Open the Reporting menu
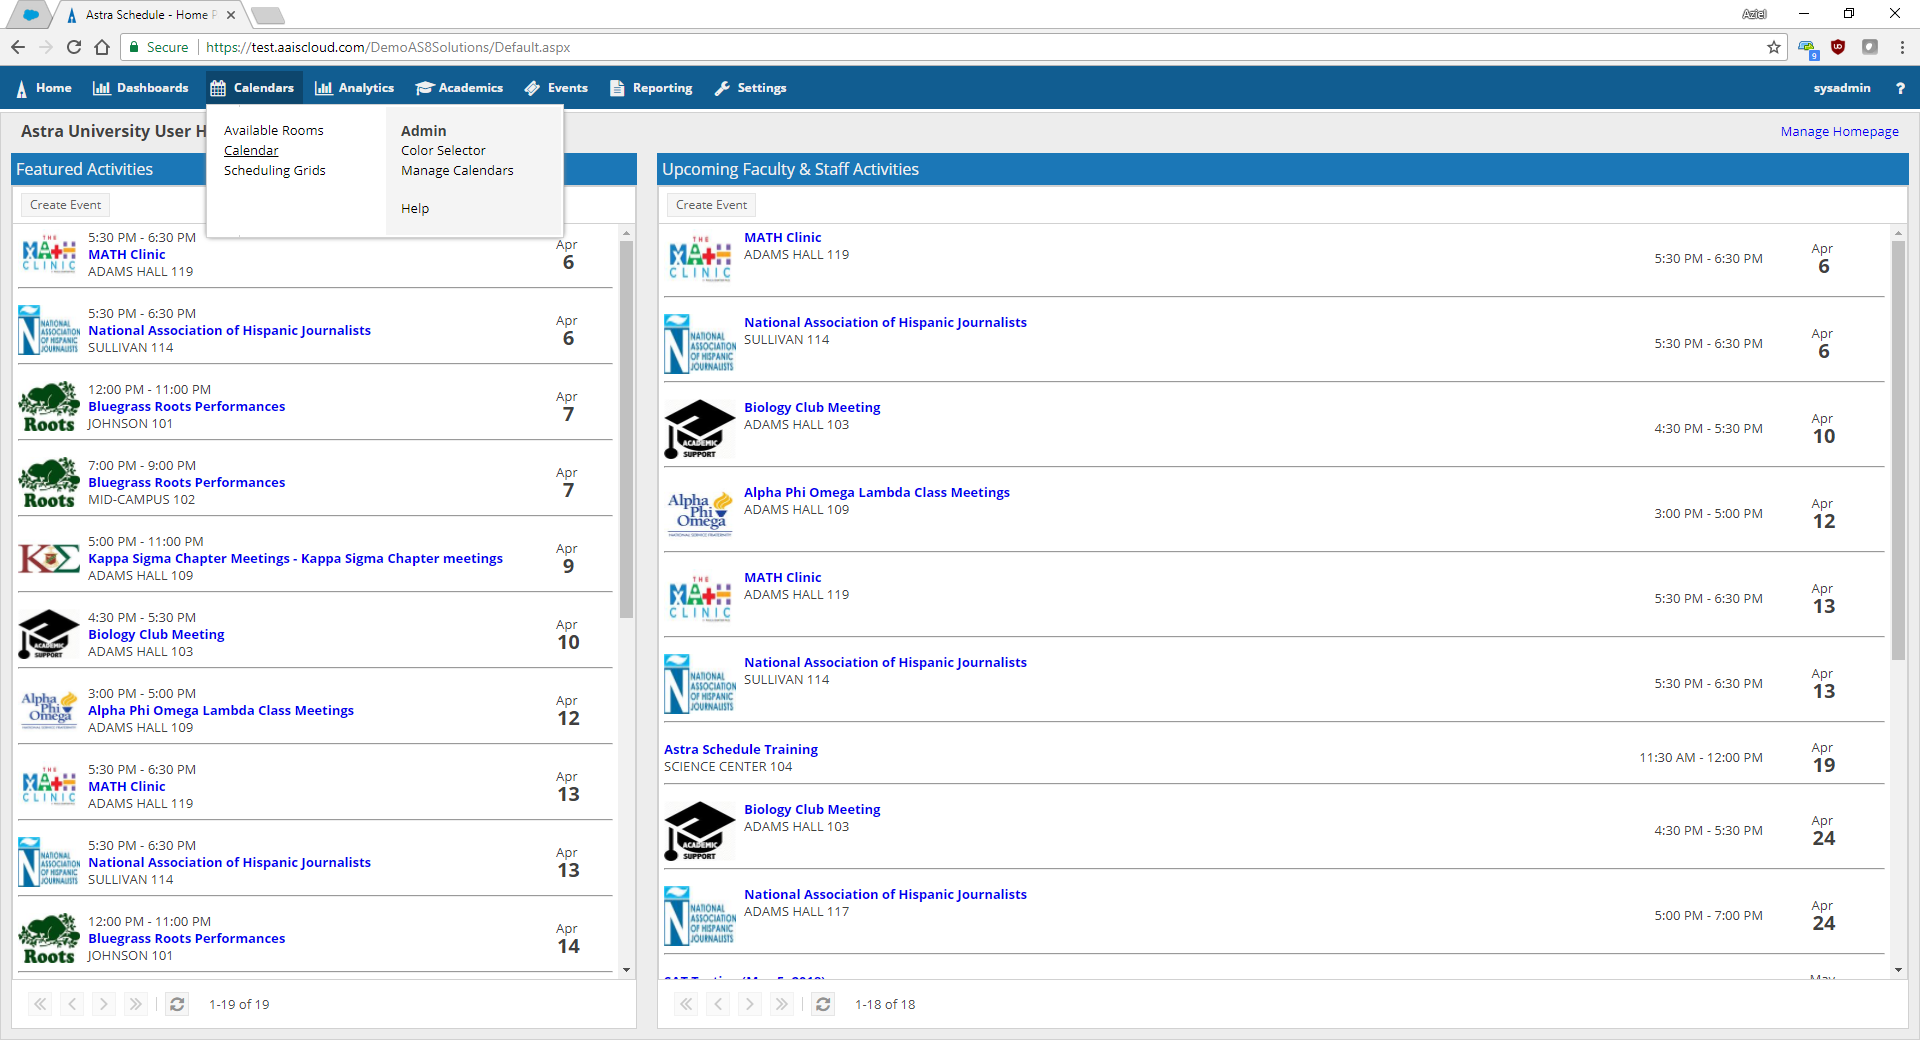 pos(651,88)
